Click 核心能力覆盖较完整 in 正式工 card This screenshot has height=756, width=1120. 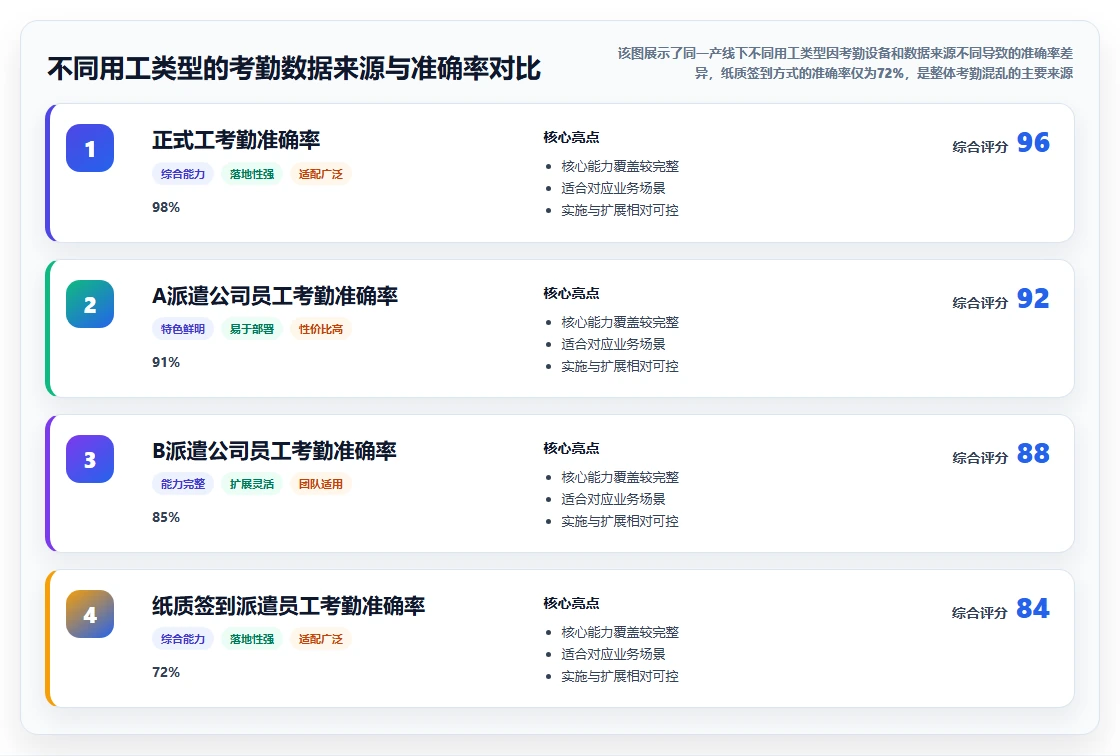(620, 166)
